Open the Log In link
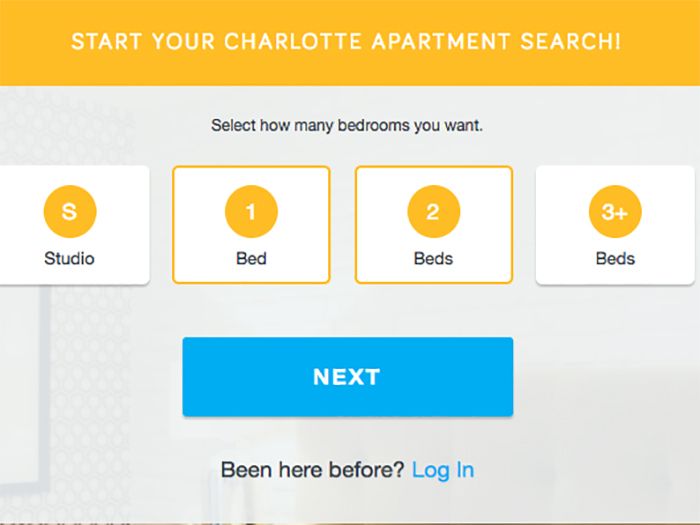The width and height of the screenshot is (700, 525). 443,470
